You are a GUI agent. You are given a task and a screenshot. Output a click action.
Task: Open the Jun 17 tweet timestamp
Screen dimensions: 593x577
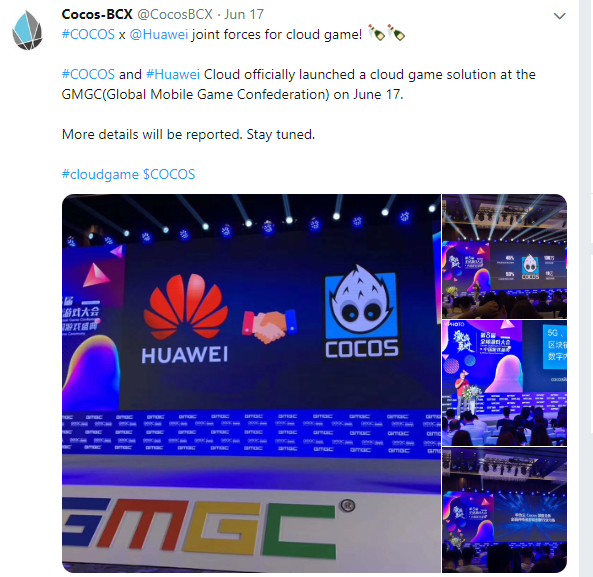[244, 14]
